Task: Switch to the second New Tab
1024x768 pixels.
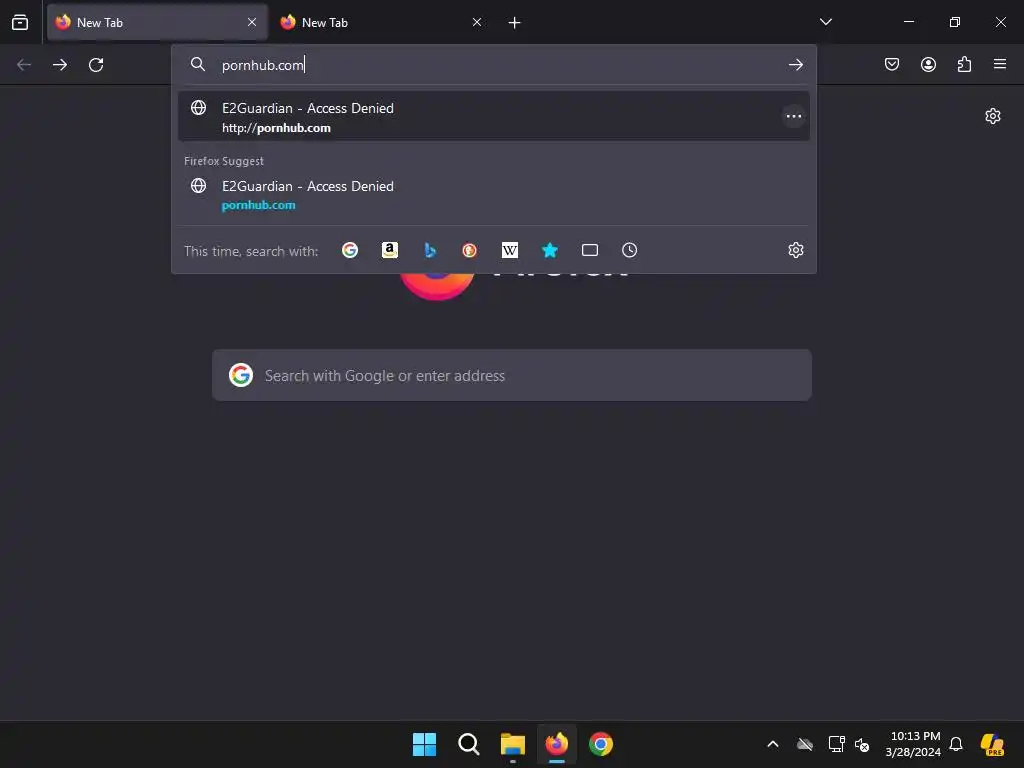Action: [x=381, y=22]
